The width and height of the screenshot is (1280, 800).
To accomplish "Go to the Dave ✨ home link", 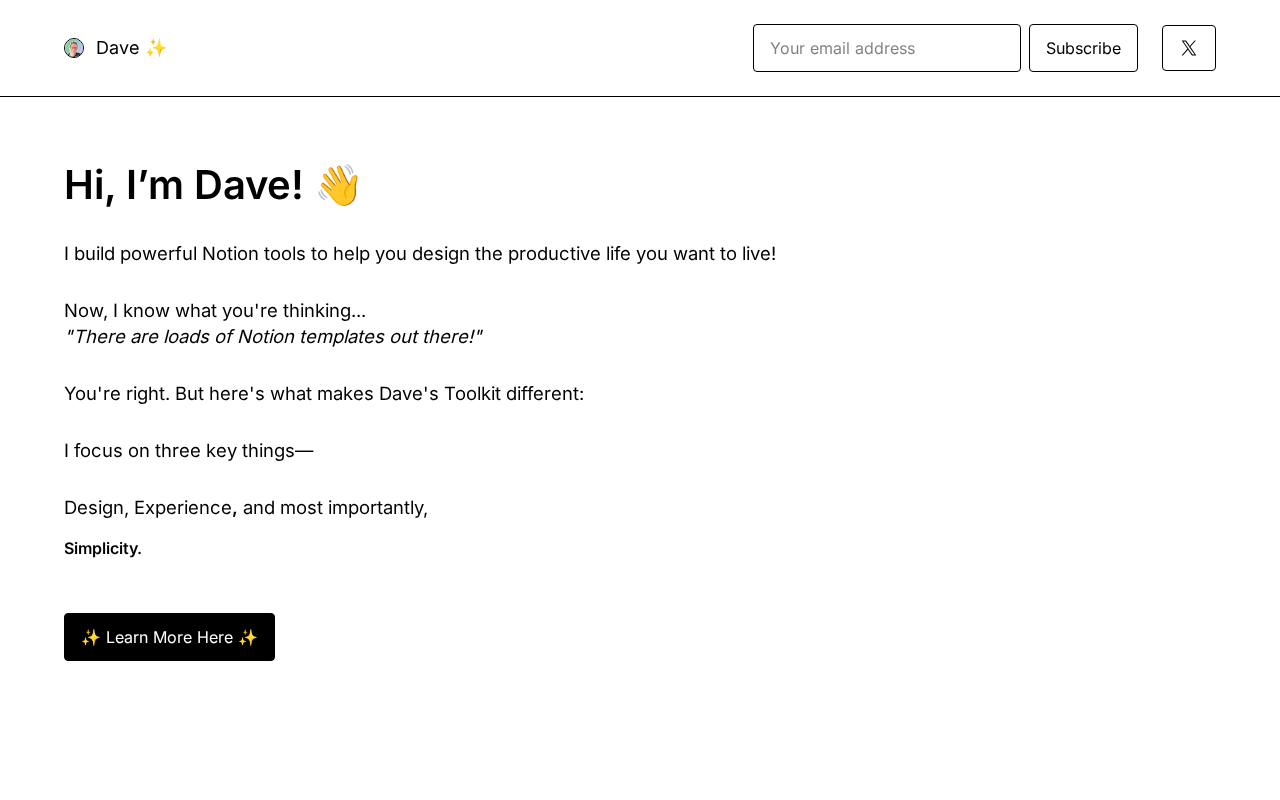I will [x=131, y=48].
